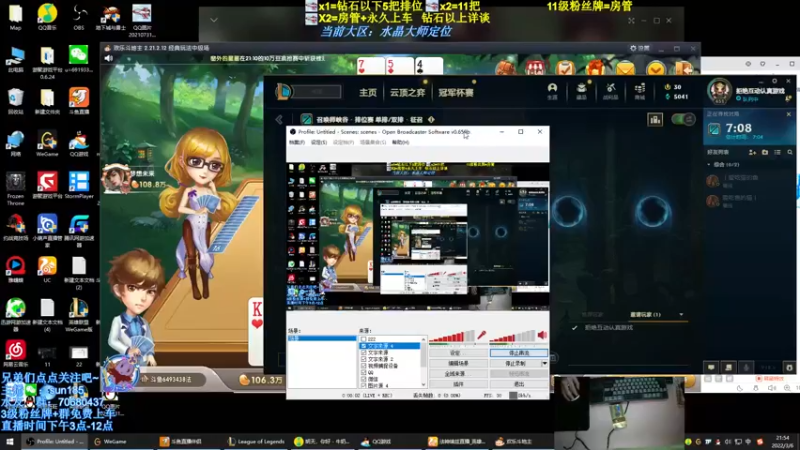Click the 停止录制 button in OBS

point(515,363)
